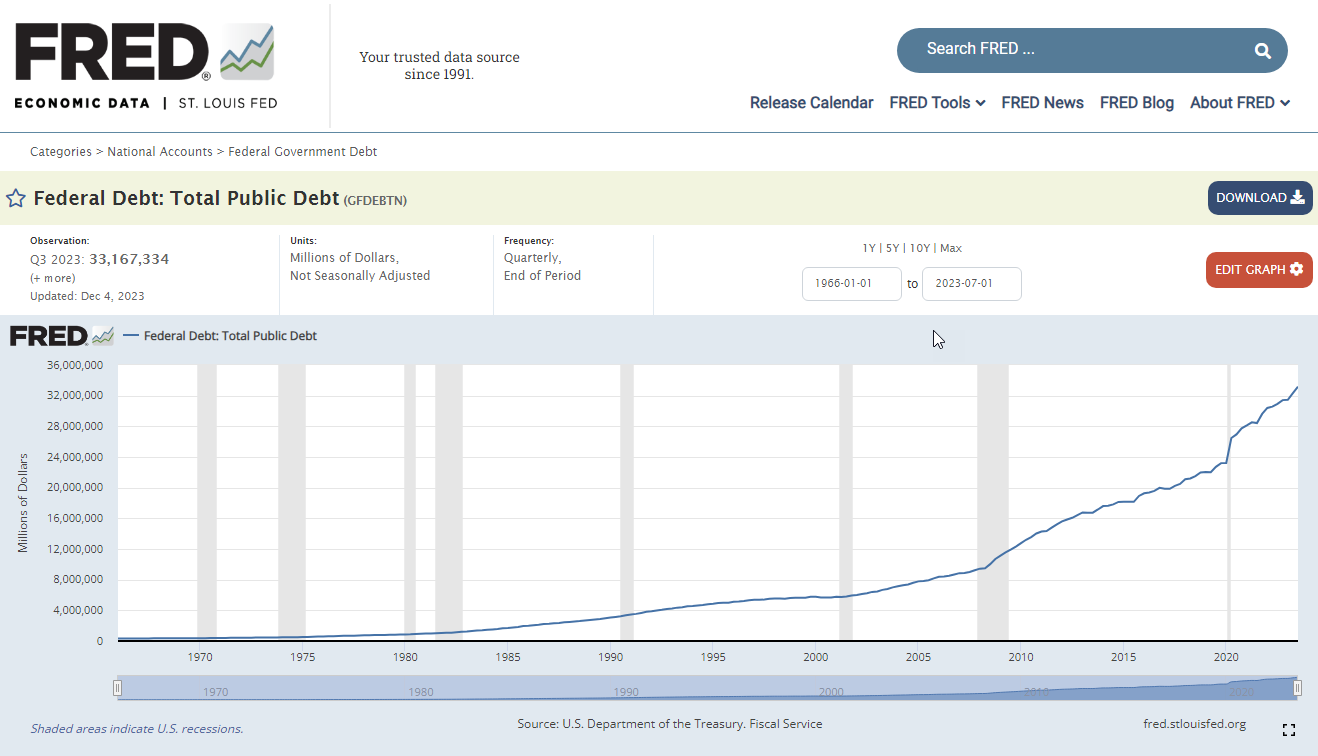Select the Max date range
This screenshot has width=1318, height=756.
coord(951,248)
